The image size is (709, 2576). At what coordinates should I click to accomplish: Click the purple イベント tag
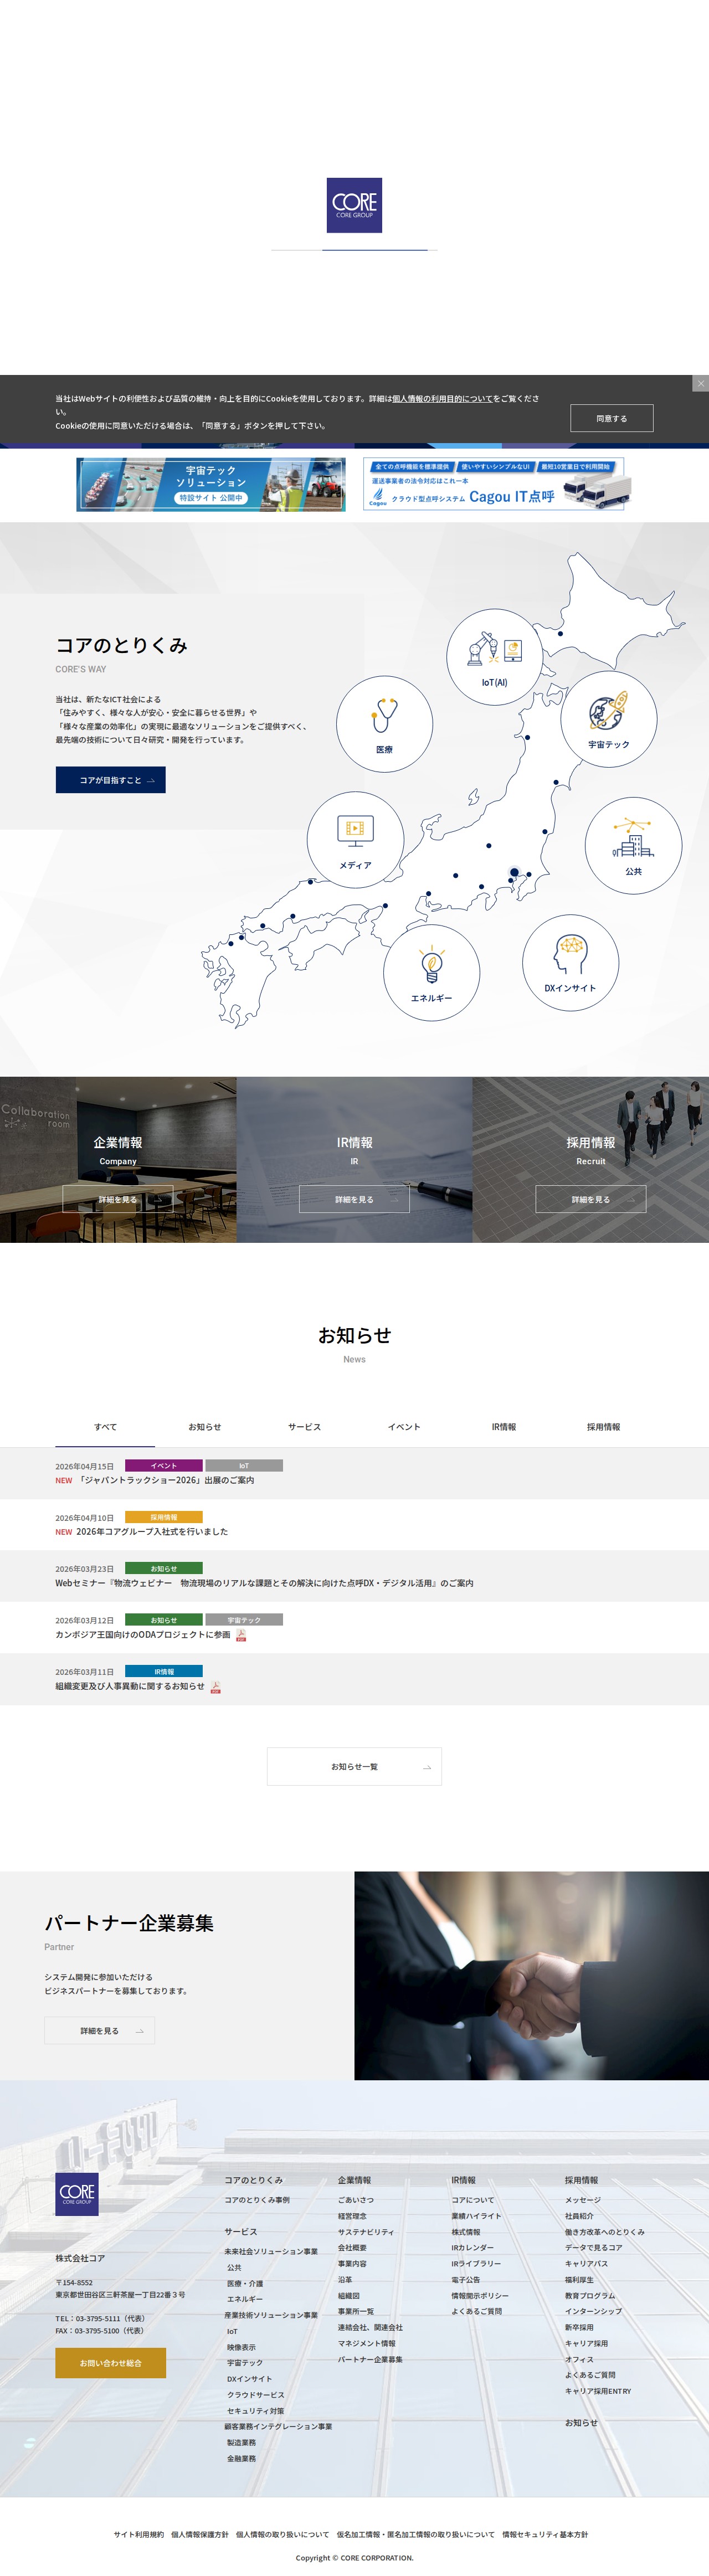(x=163, y=1466)
